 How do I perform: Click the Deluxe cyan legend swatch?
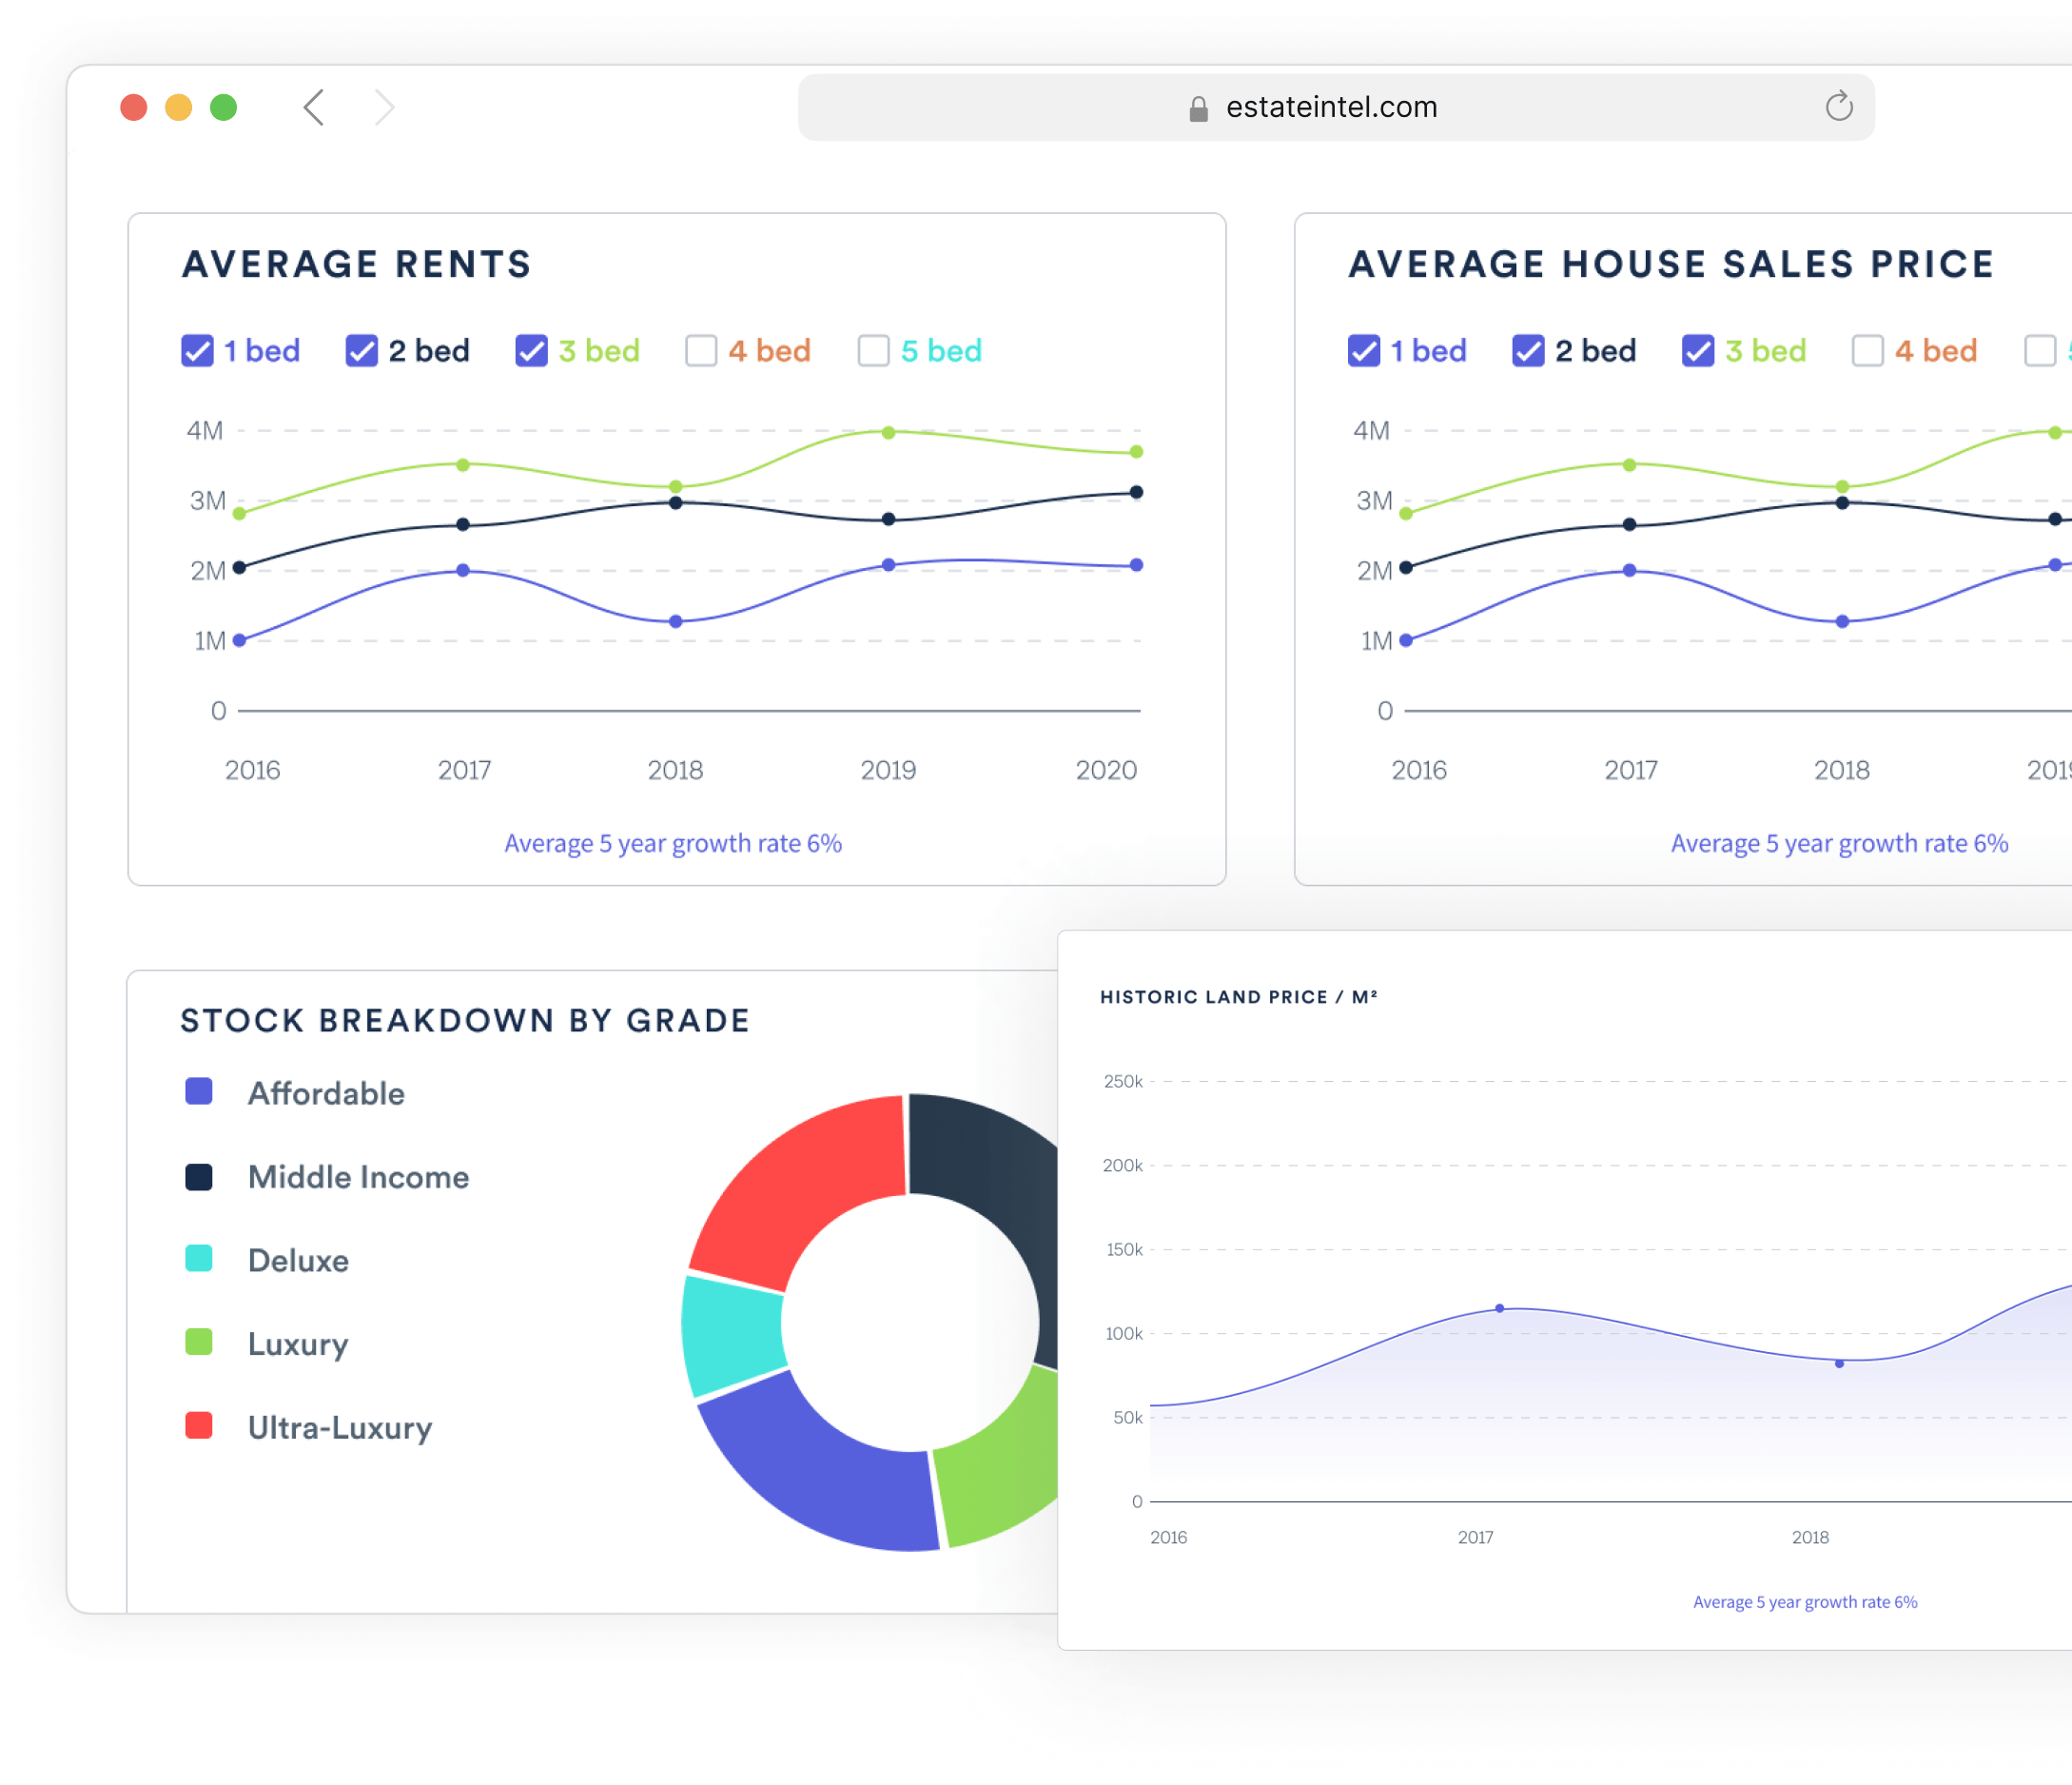(x=199, y=1258)
